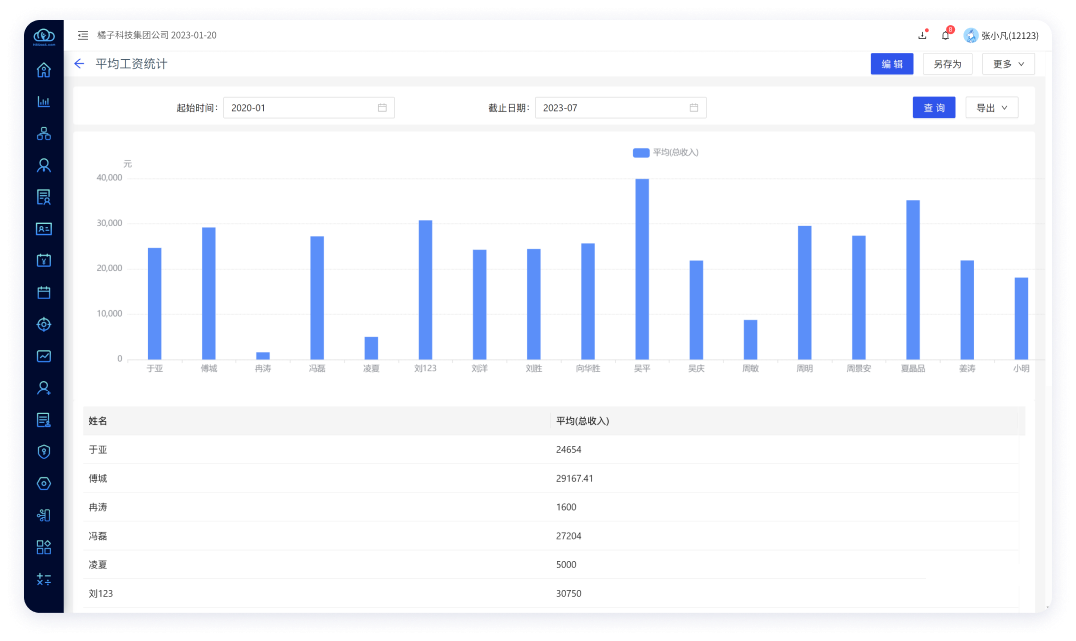1076x641 pixels.
Task: Click the bar for 于亚
Action: 154,303
